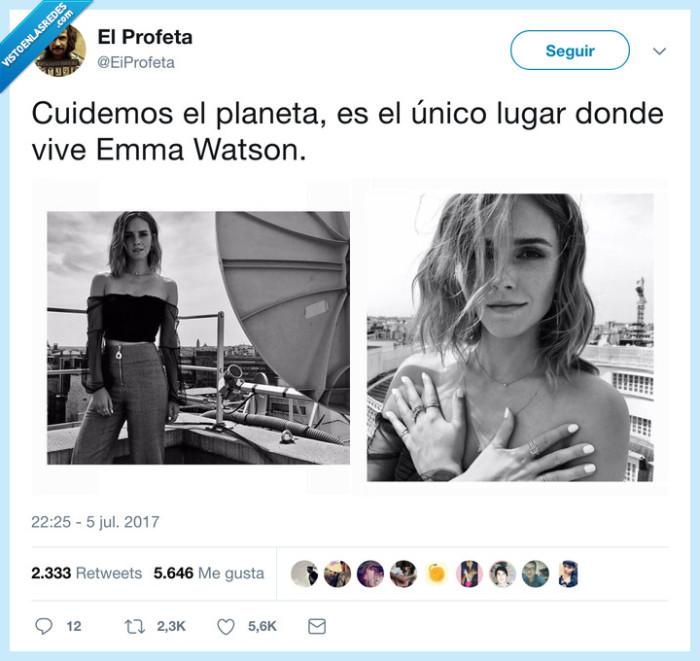The height and width of the screenshot is (661, 700).
Task: Open the orange-circle liker avatar
Action: (x=436, y=574)
